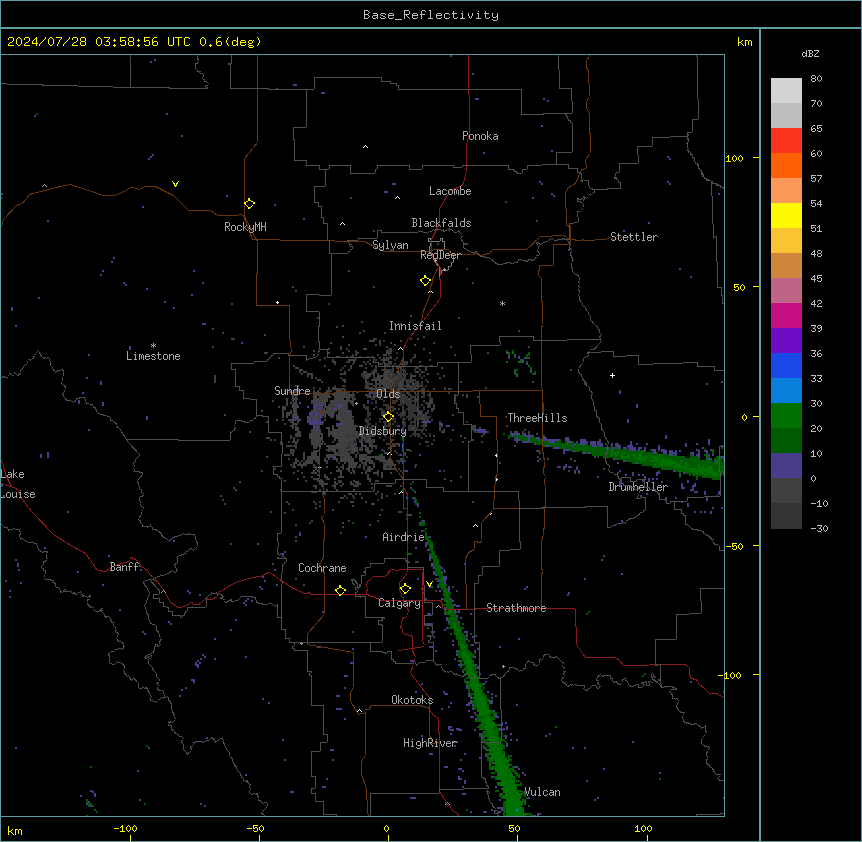This screenshot has width=862, height=842.
Task: Click the yellow diamond marker near Olds
Action: coord(388,417)
